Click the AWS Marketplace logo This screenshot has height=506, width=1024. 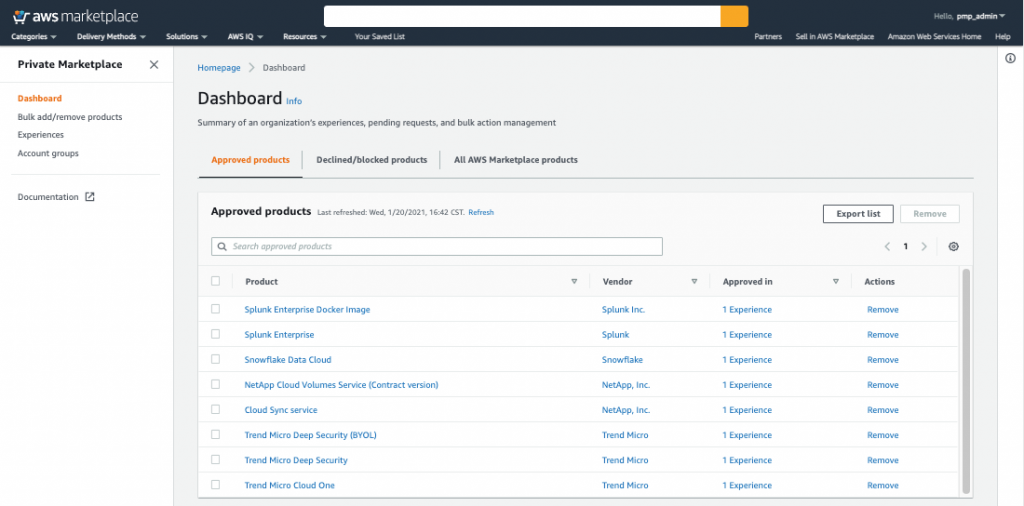(75, 17)
